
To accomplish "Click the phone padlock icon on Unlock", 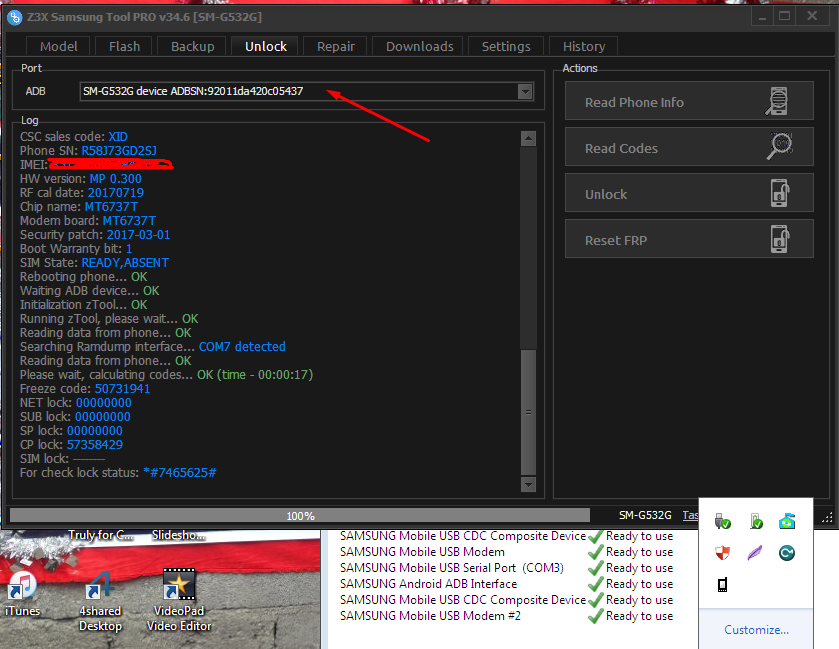I will pyautogui.click(x=780, y=193).
